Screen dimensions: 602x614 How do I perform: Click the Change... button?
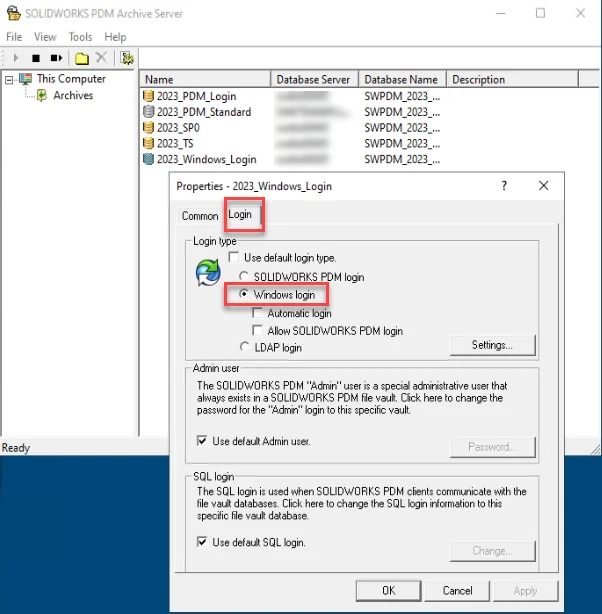click(x=492, y=551)
